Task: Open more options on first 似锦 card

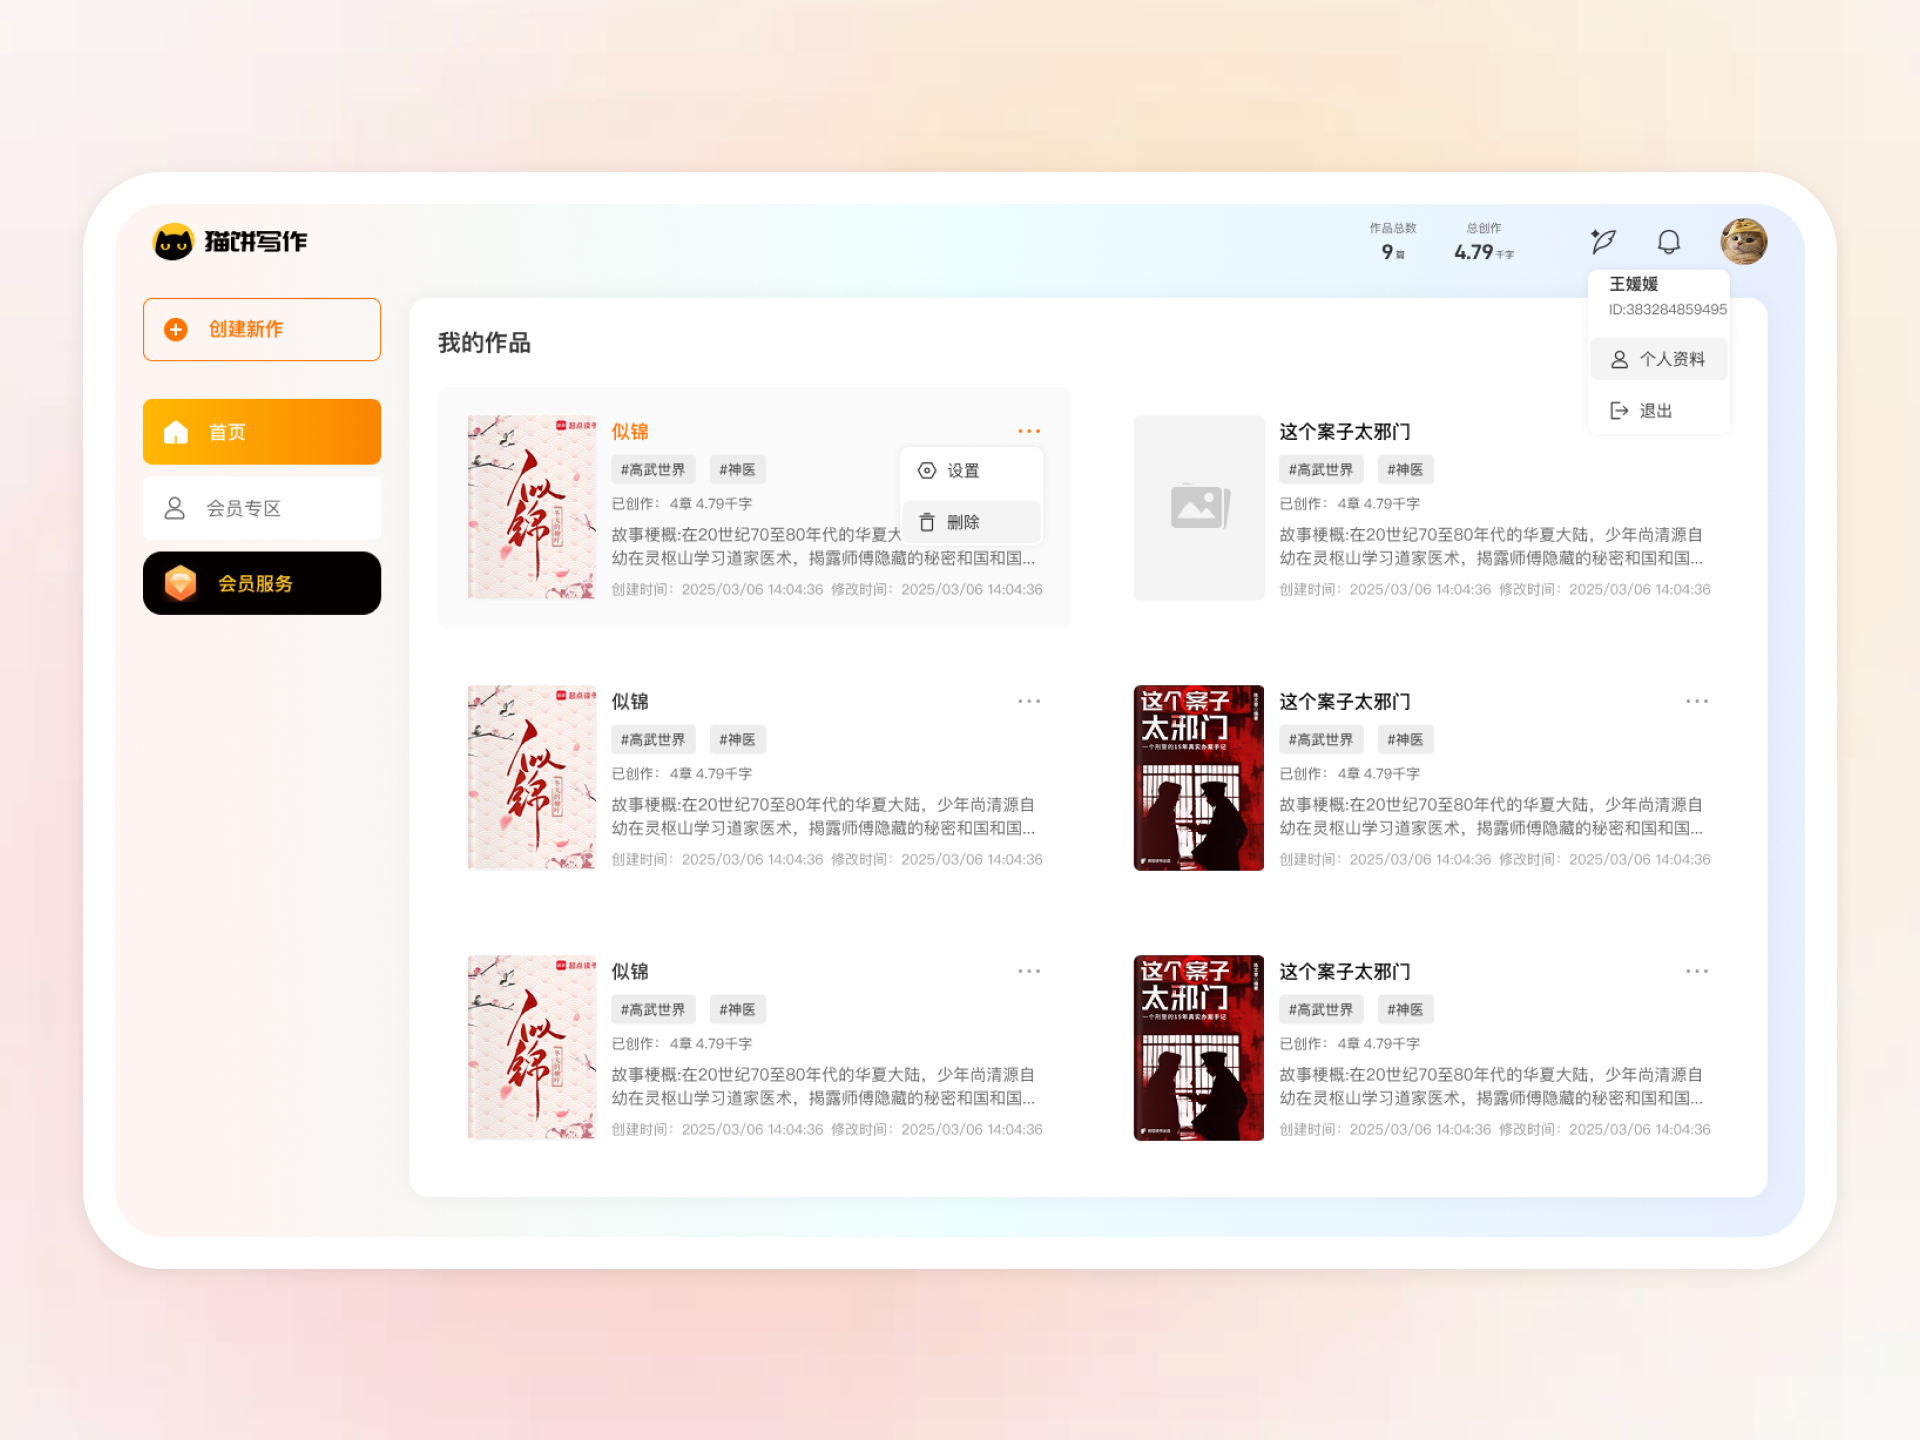Action: tap(1028, 431)
